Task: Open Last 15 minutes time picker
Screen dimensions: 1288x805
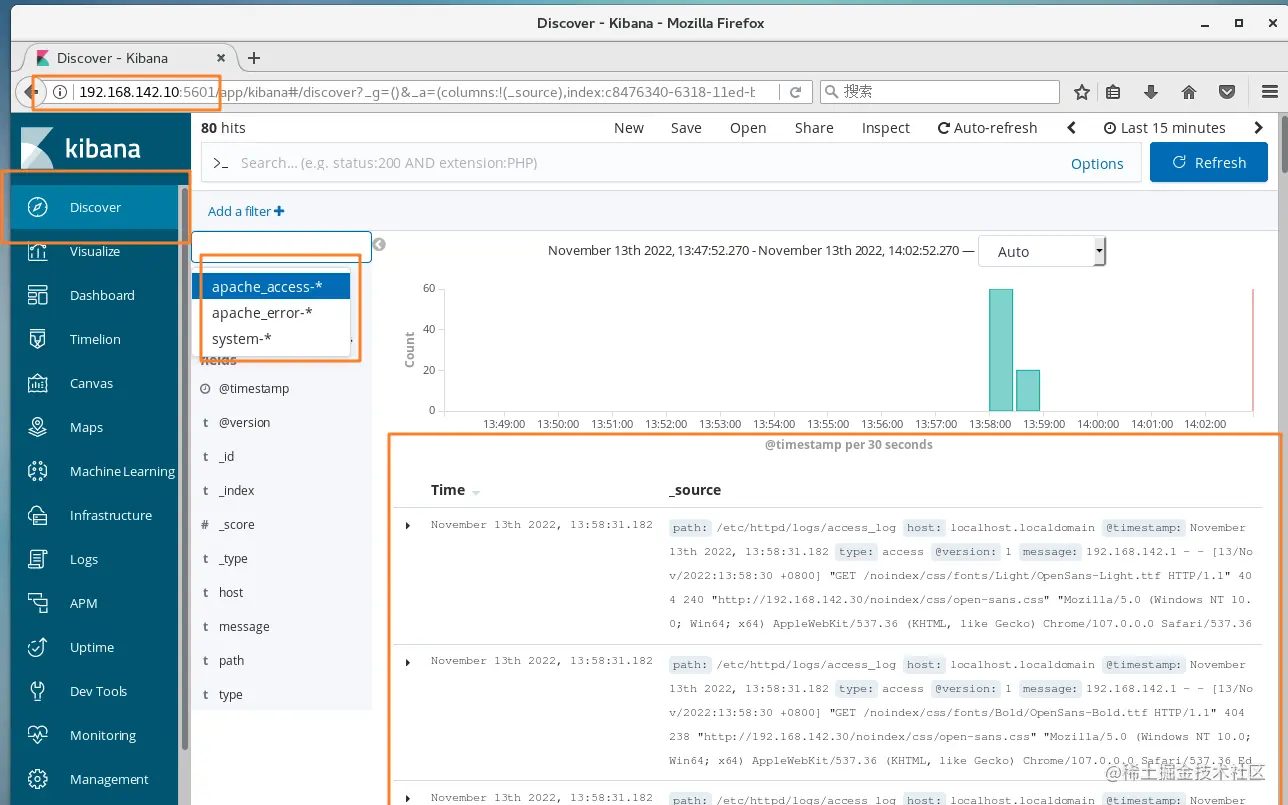Action: click(1165, 128)
